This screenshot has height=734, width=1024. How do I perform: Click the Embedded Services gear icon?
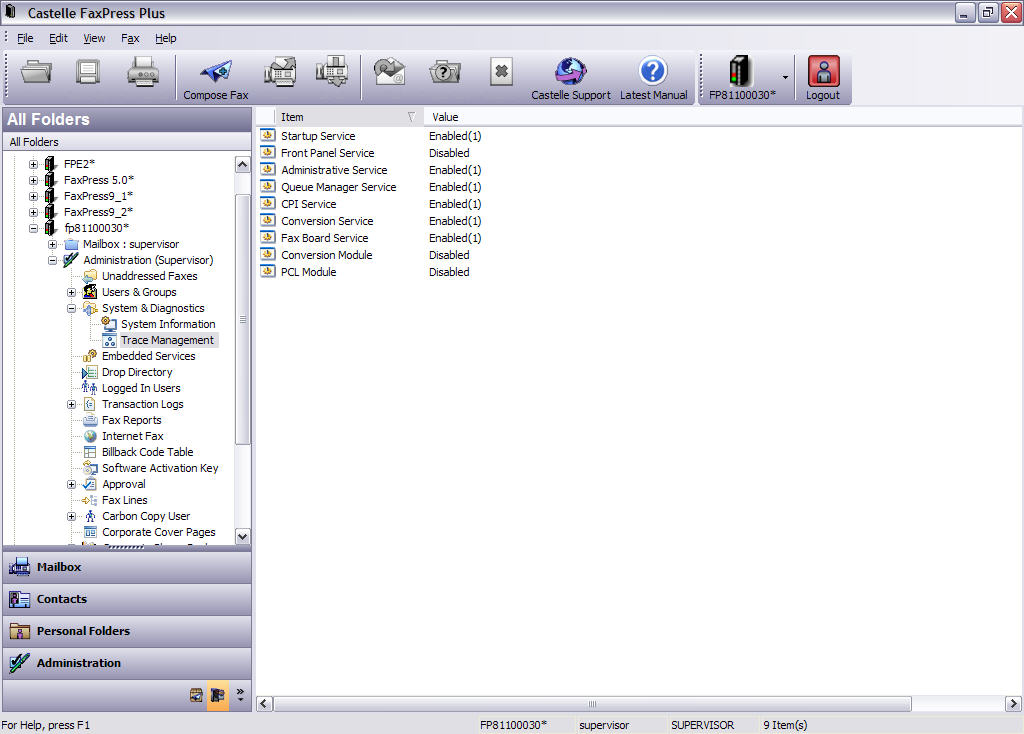point(90,356)
